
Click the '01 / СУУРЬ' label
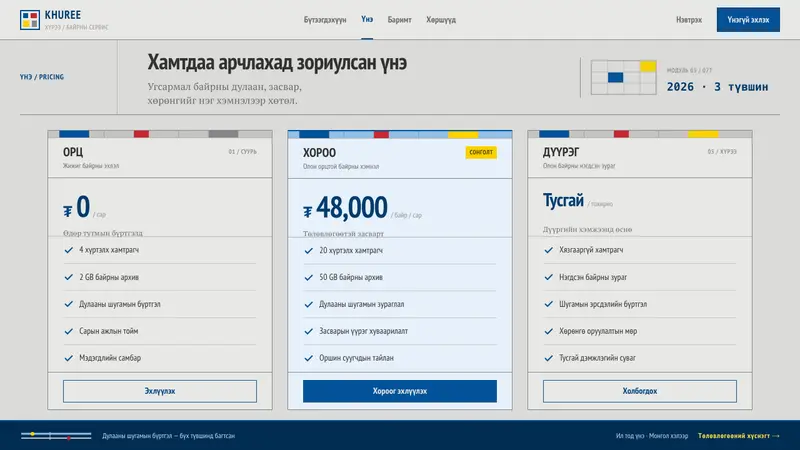click(242, 152)
